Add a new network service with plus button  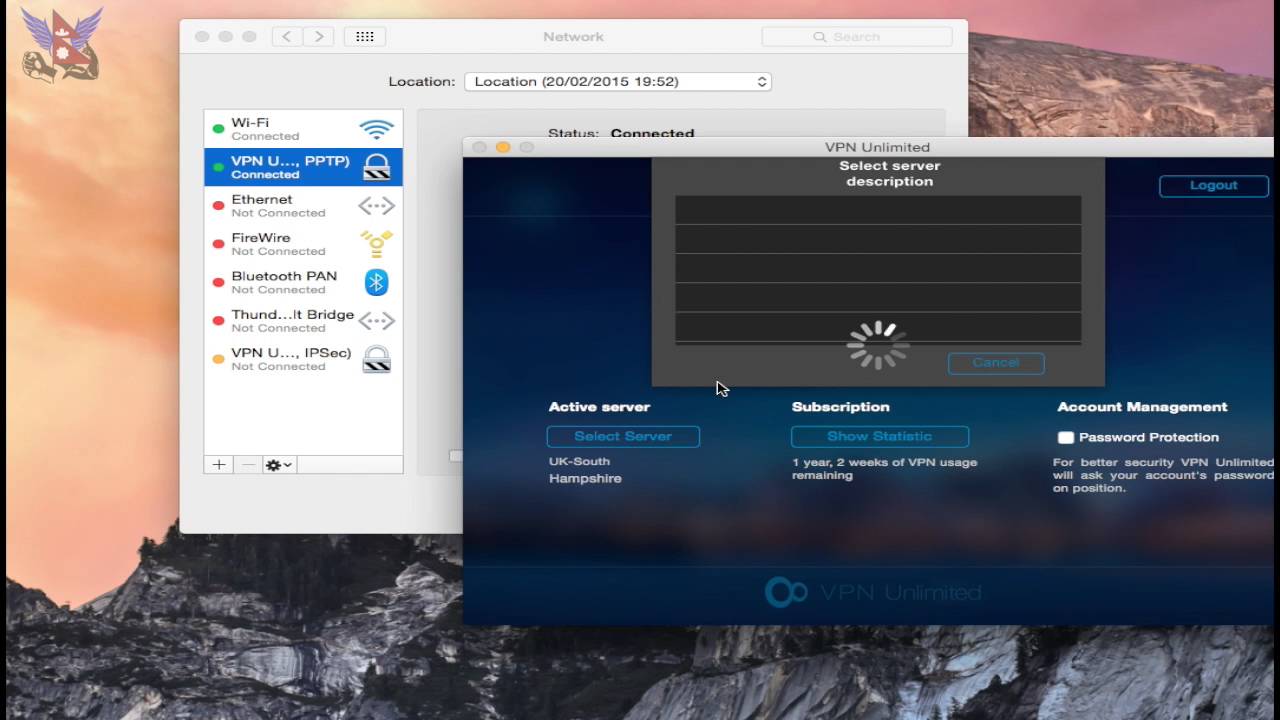point(218,465)
